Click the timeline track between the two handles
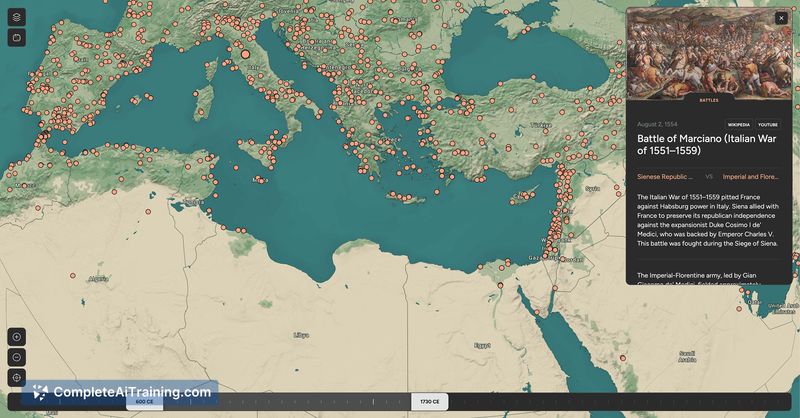800x418 pixels. tap(290, 401)
